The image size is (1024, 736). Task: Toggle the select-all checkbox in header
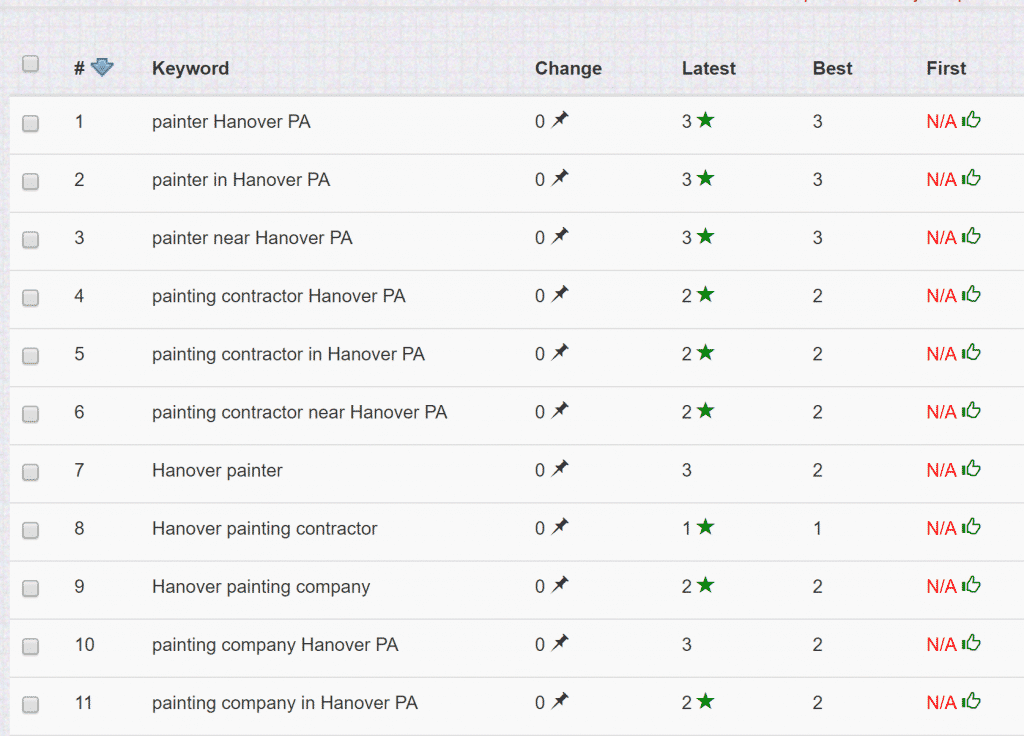tap(30, 64)
